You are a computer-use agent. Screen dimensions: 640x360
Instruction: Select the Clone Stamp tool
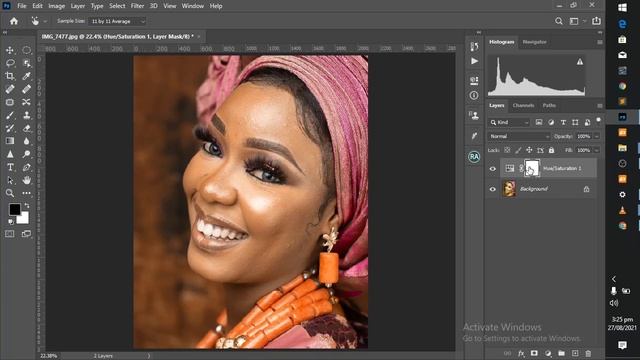coord(27,115)
